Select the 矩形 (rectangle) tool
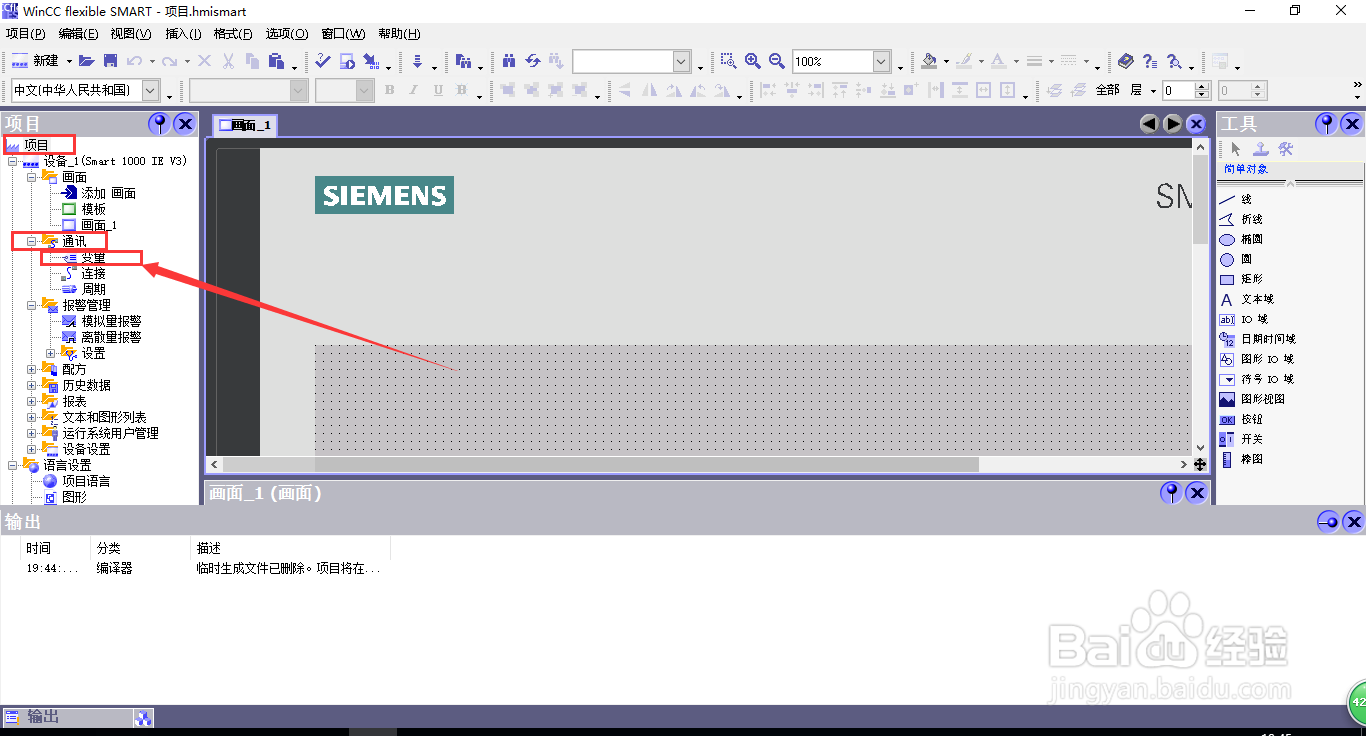Screen dimensions: 1366x736 [1241, 279]
